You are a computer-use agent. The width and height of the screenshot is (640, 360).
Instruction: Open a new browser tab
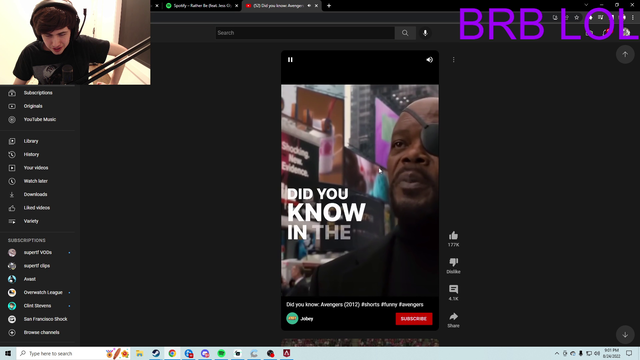329,6
